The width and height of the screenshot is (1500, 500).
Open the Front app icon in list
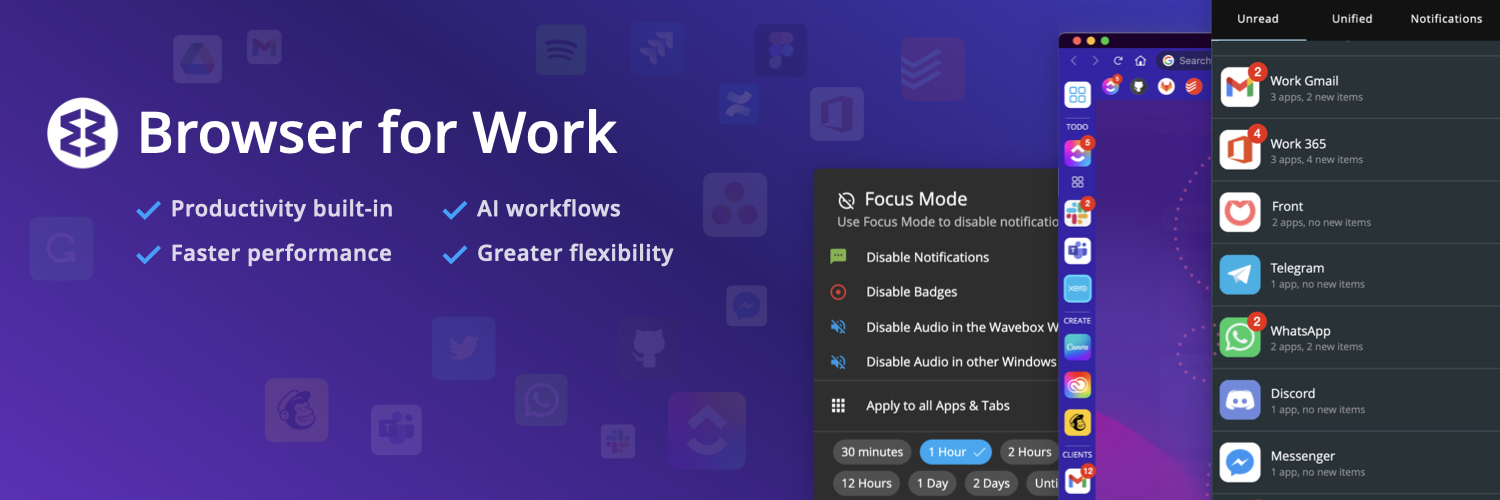1240,212
